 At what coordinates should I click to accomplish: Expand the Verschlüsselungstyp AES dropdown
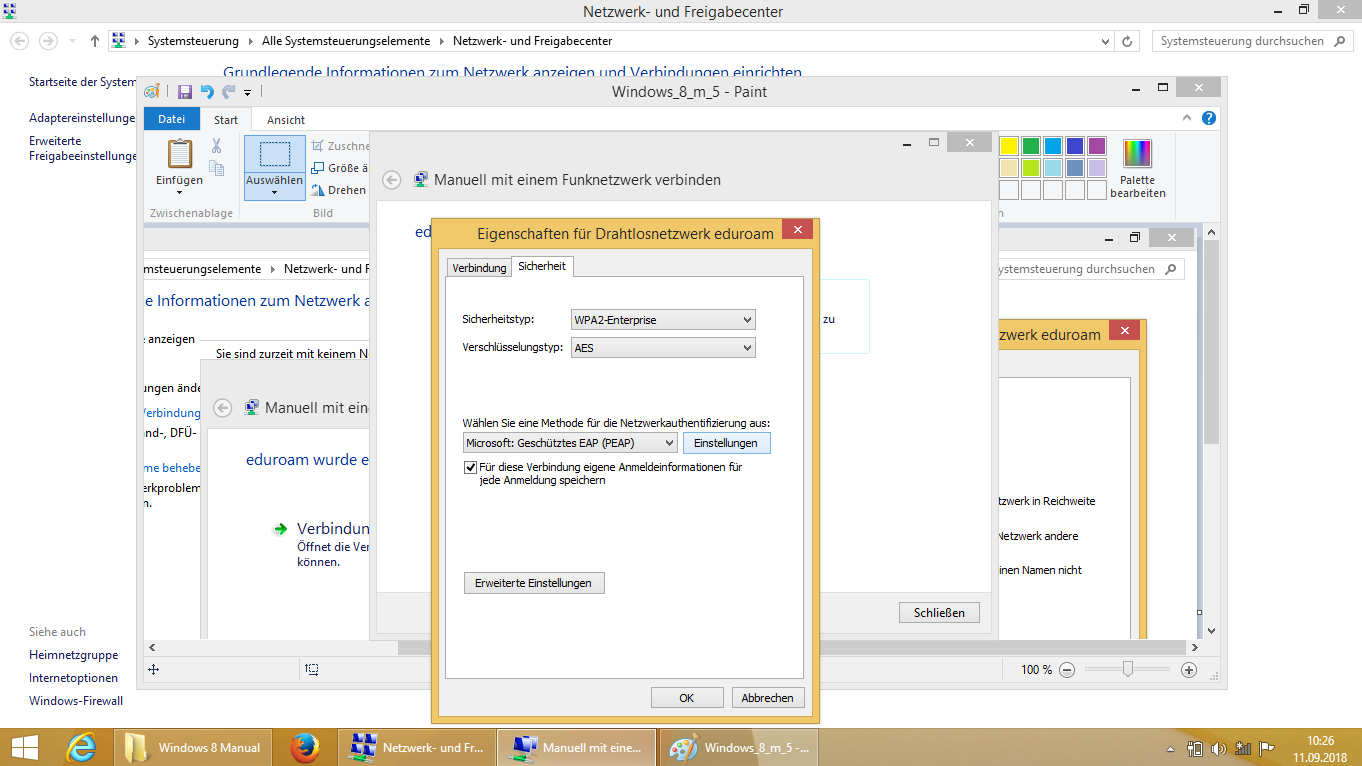pos(662,348)
